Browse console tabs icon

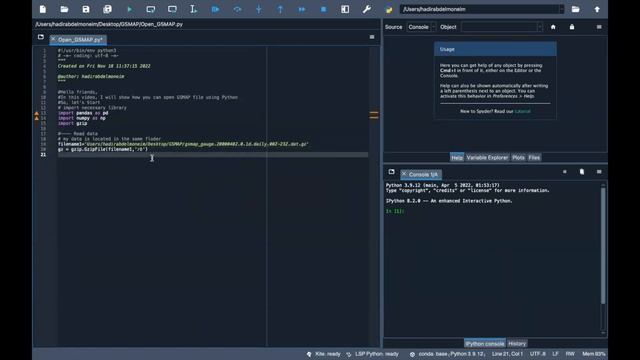391,172
